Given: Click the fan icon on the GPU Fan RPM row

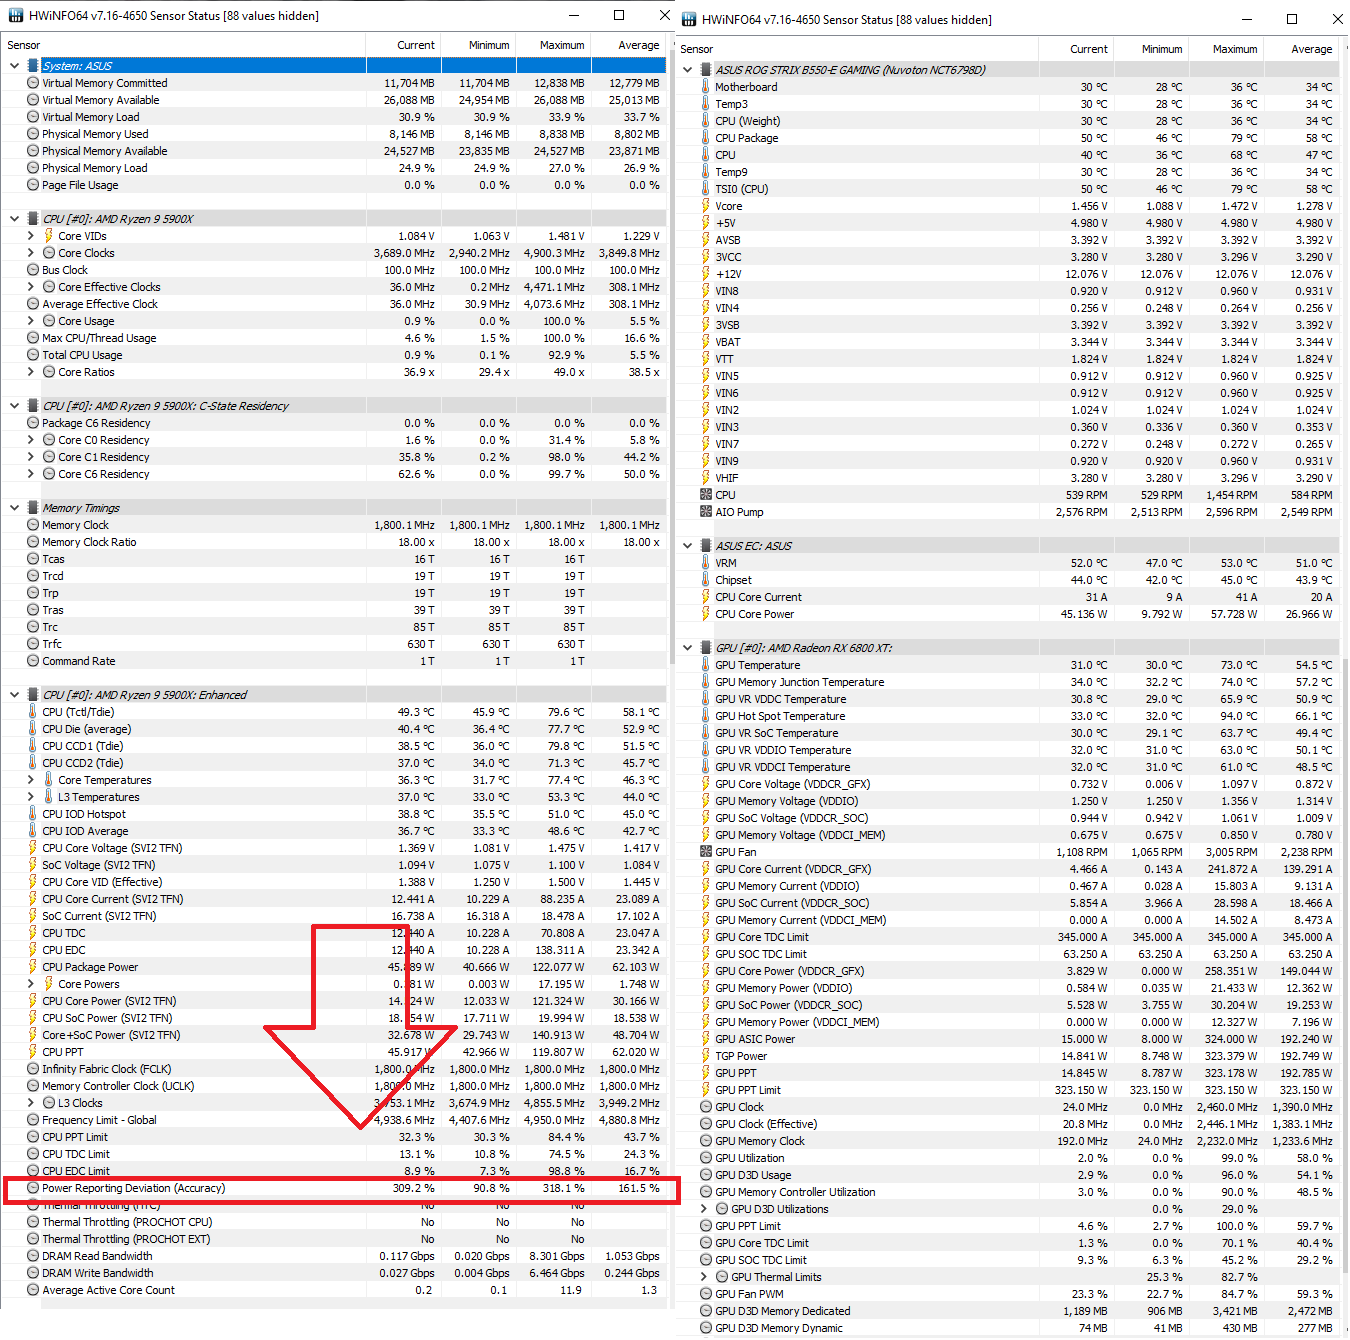Looking at the screenshot, I should pyautogui.click(x=706, y=852).
